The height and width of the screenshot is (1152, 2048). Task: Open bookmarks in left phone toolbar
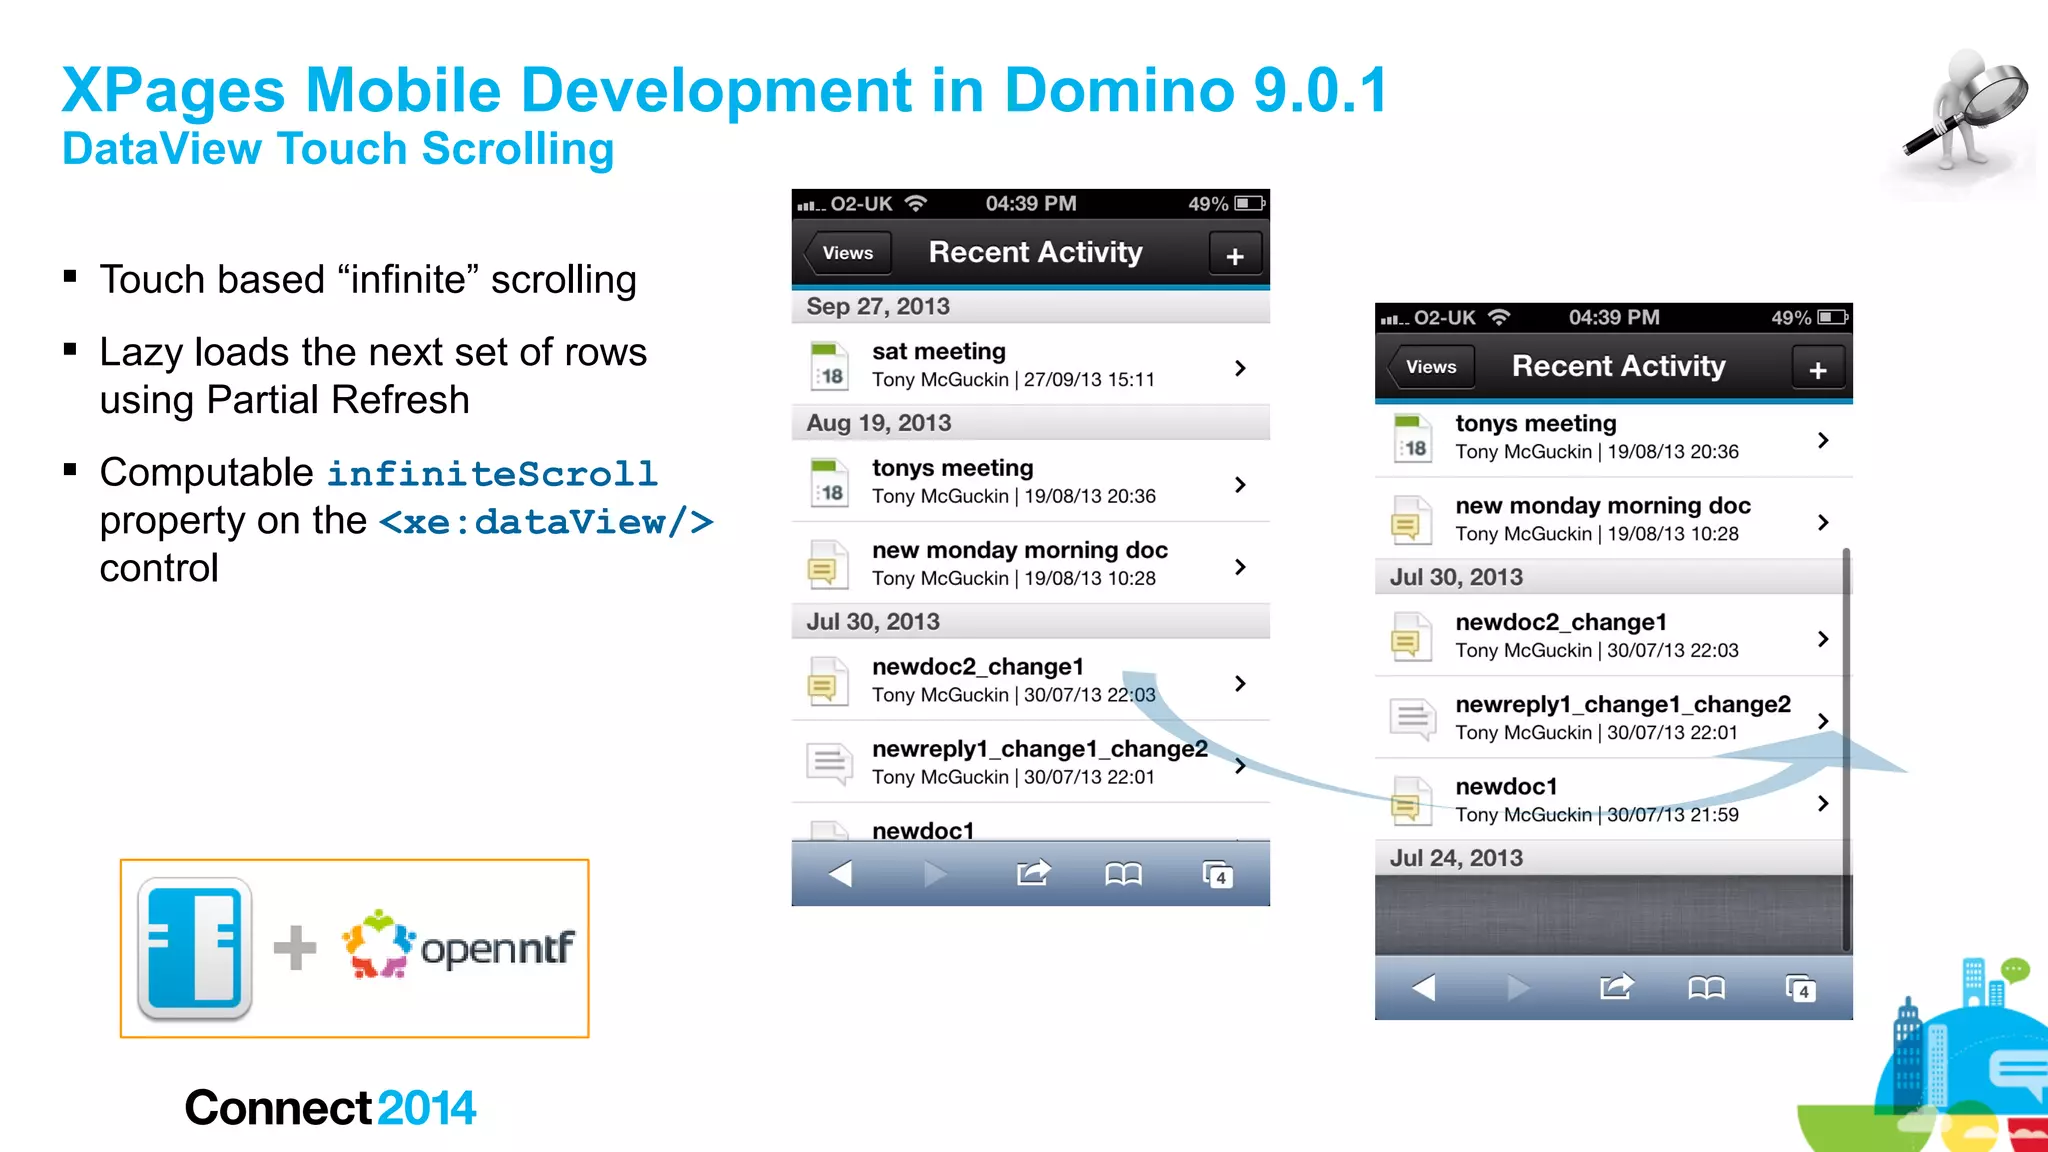(x=1123, y=875)
